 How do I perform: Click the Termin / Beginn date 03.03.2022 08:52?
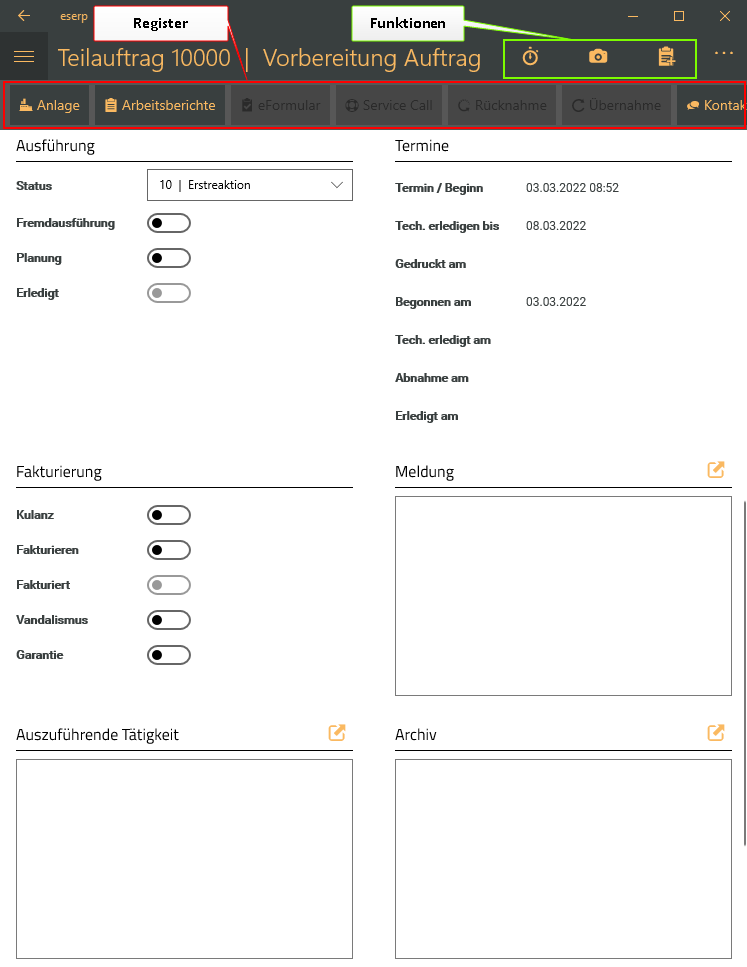(572, 187)
